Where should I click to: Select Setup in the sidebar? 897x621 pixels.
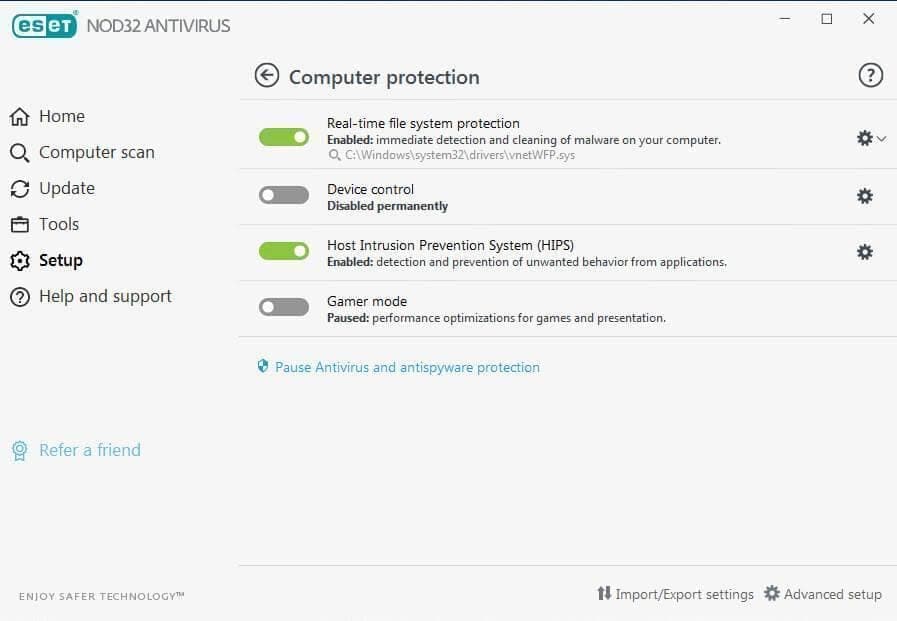62,260
